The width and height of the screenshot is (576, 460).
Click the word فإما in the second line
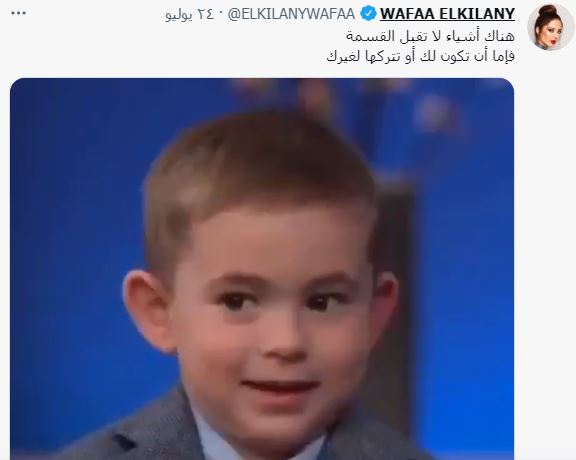pyautogui.click(x=505, y=56)
